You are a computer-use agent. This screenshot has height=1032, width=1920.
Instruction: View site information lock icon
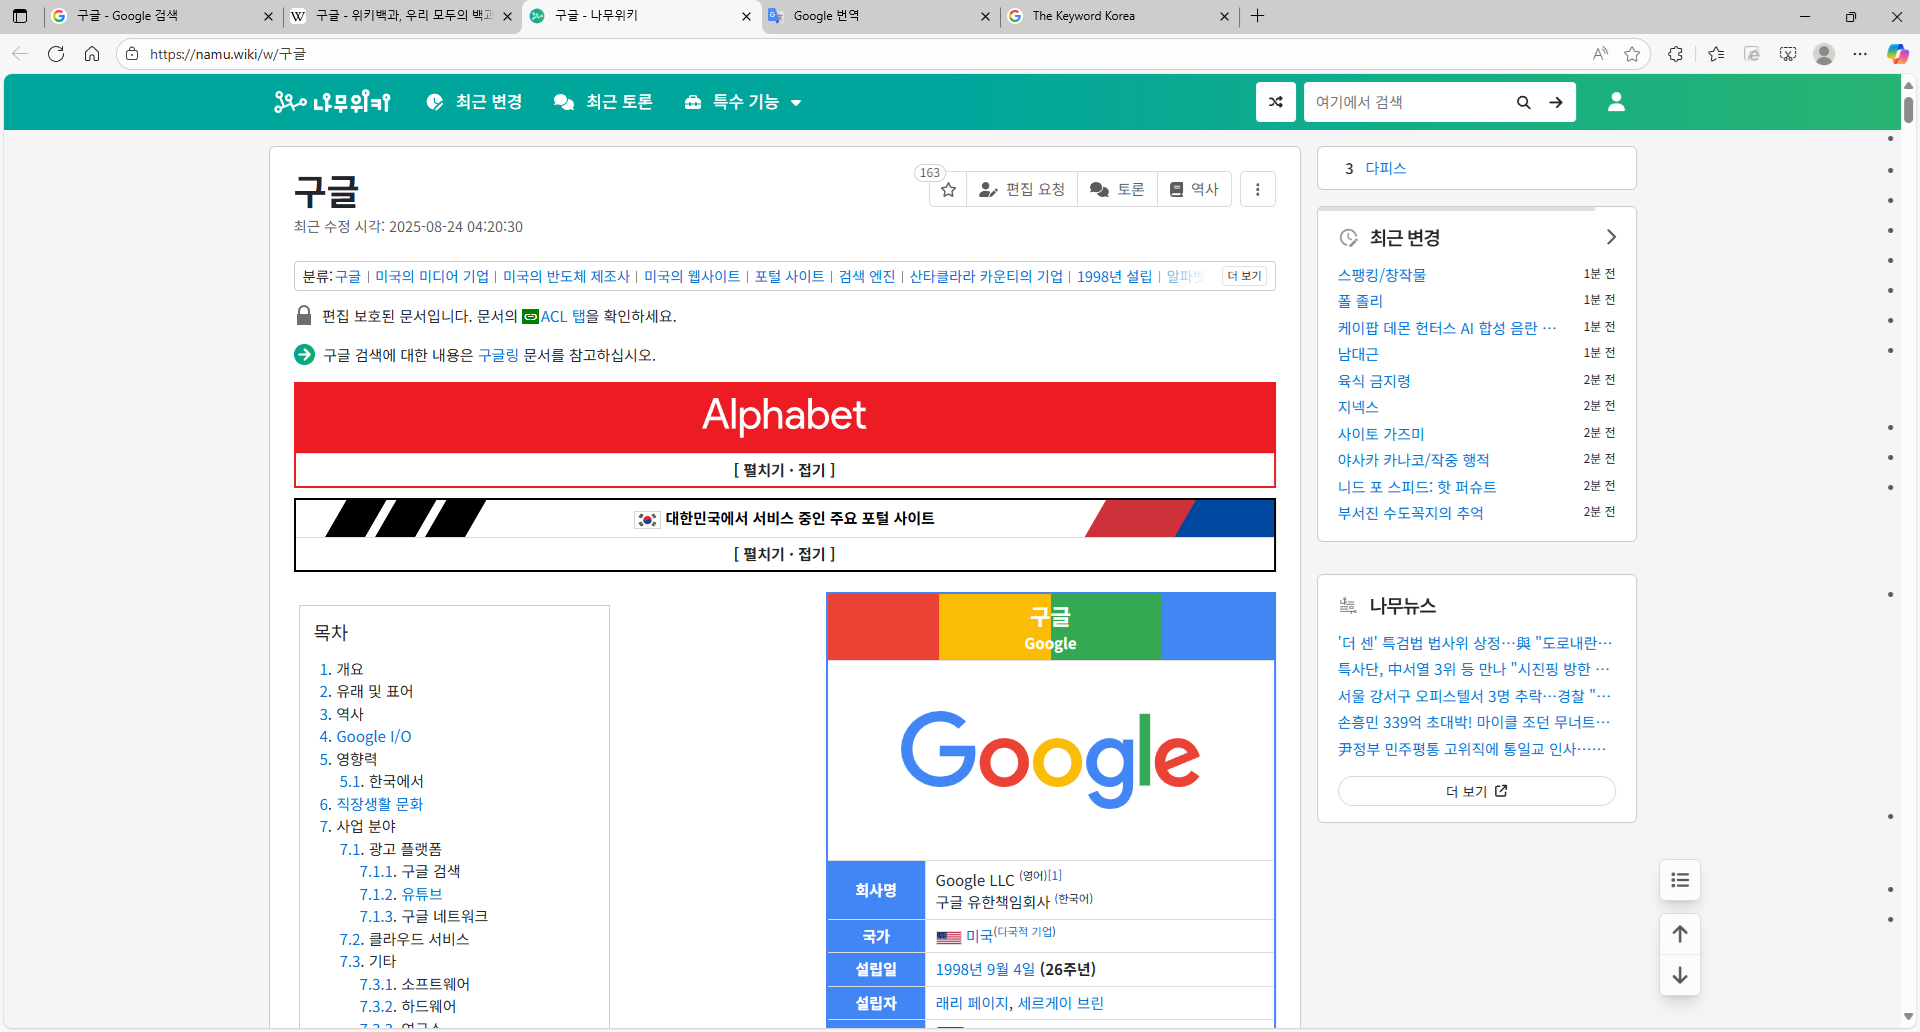[132, 54]
